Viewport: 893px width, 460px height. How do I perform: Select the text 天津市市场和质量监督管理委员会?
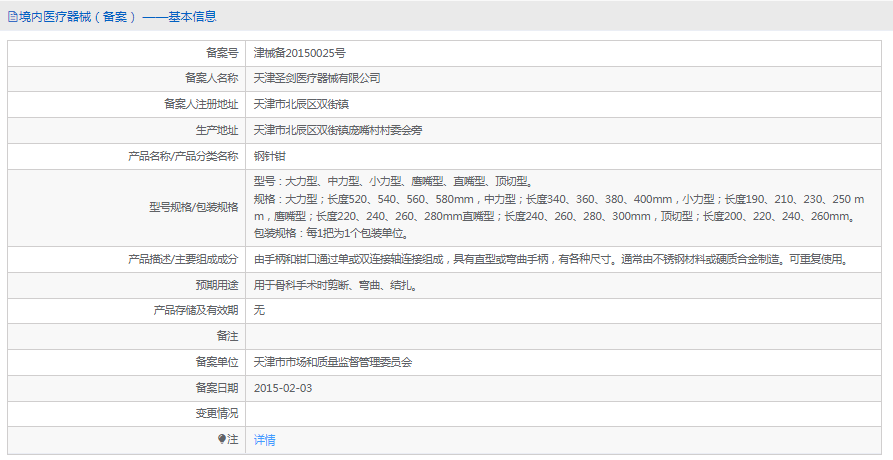pos(333,362)
